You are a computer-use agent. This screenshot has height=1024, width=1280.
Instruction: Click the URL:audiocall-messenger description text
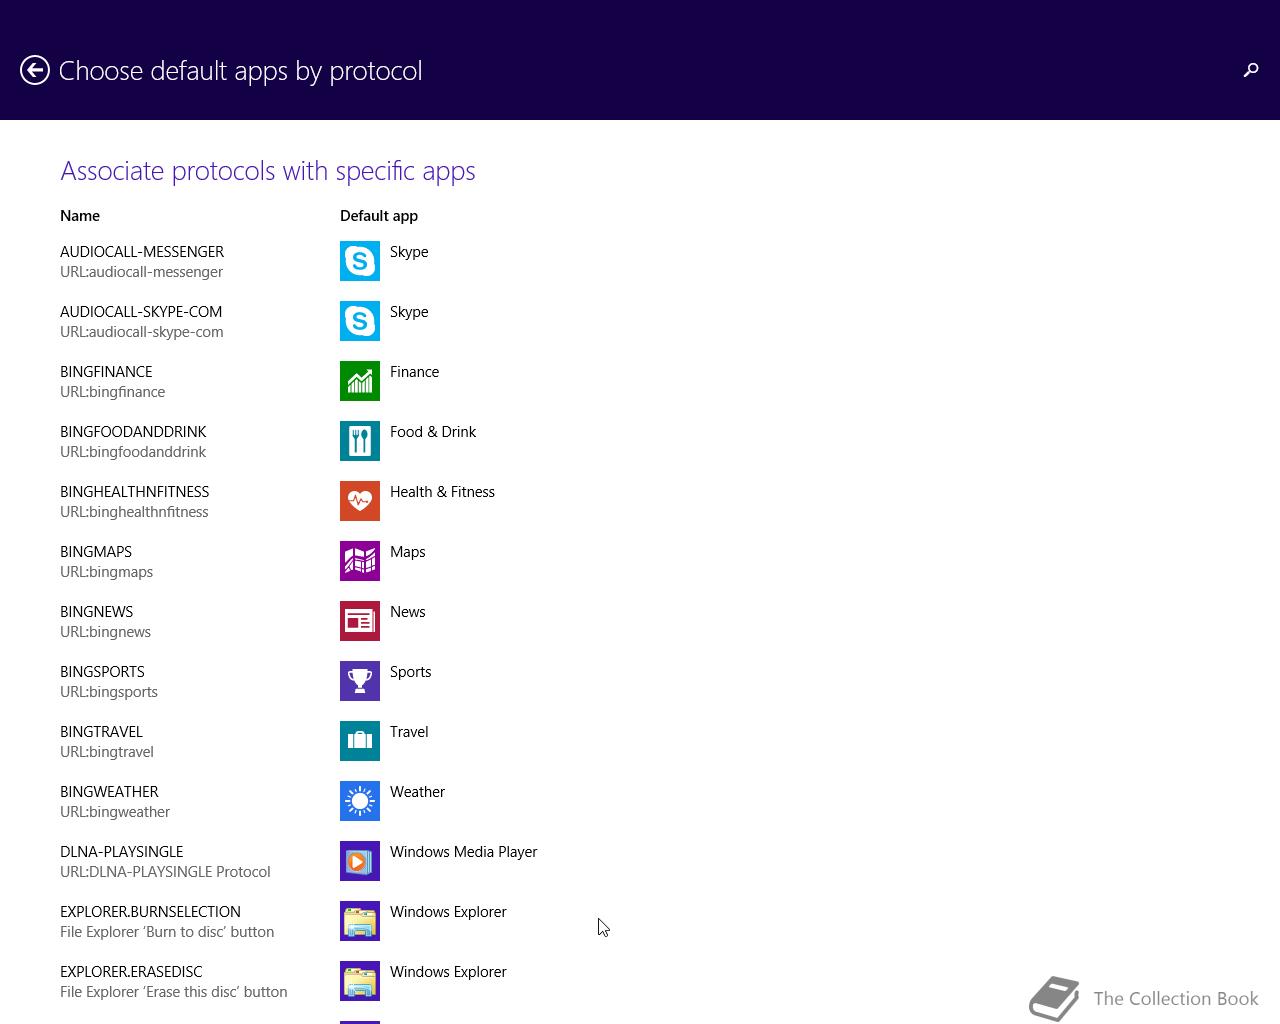[141, 272]
